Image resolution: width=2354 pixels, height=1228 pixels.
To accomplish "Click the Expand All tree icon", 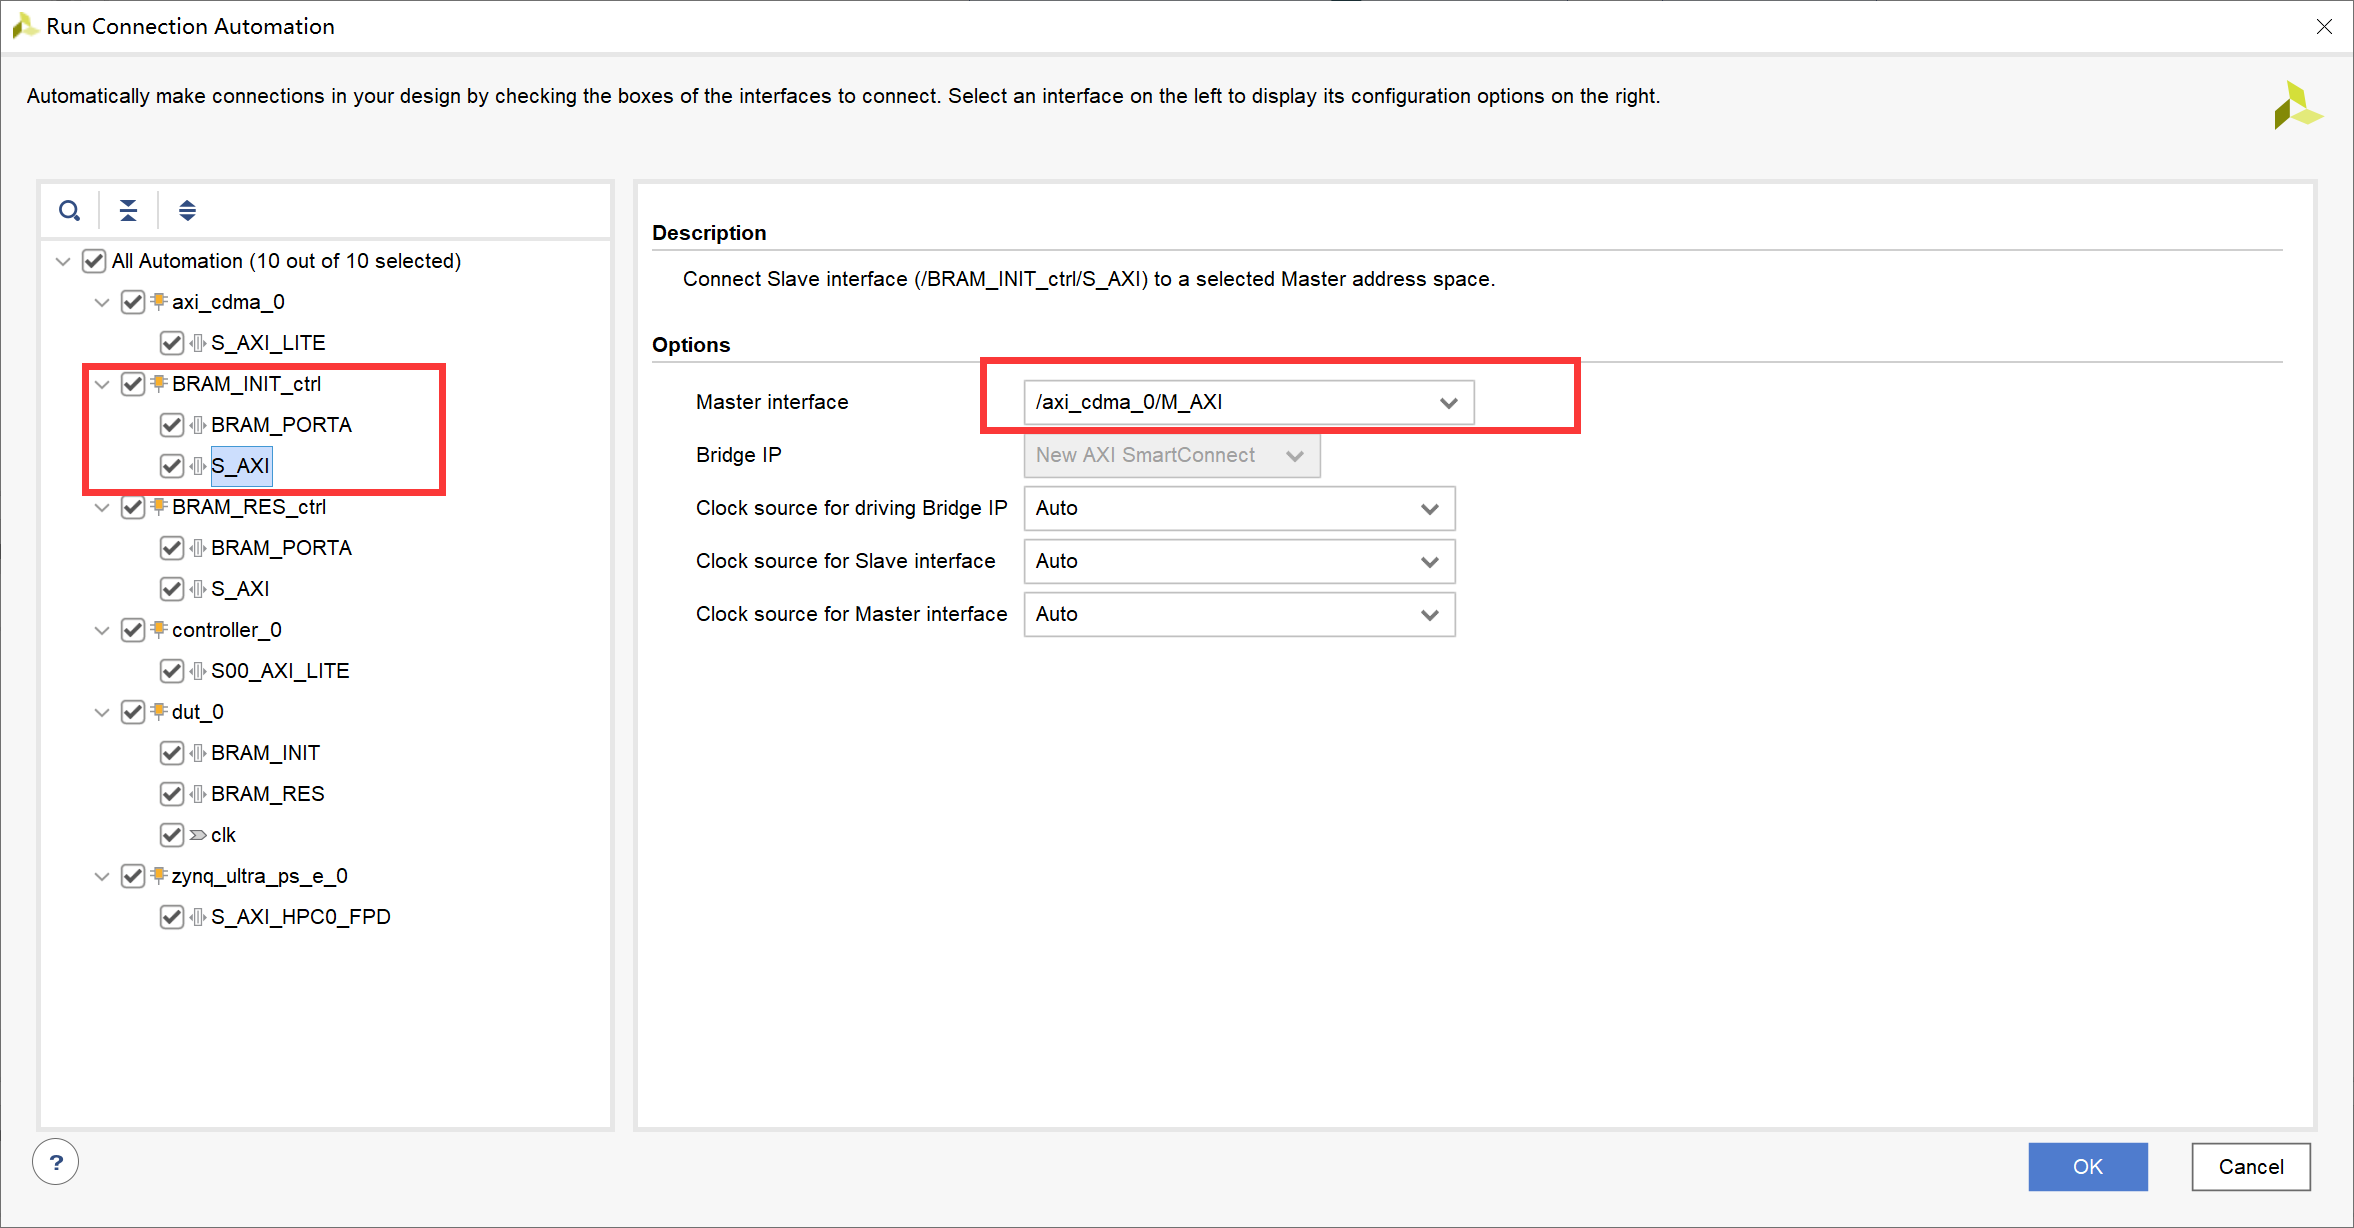I will pos(187,211).
